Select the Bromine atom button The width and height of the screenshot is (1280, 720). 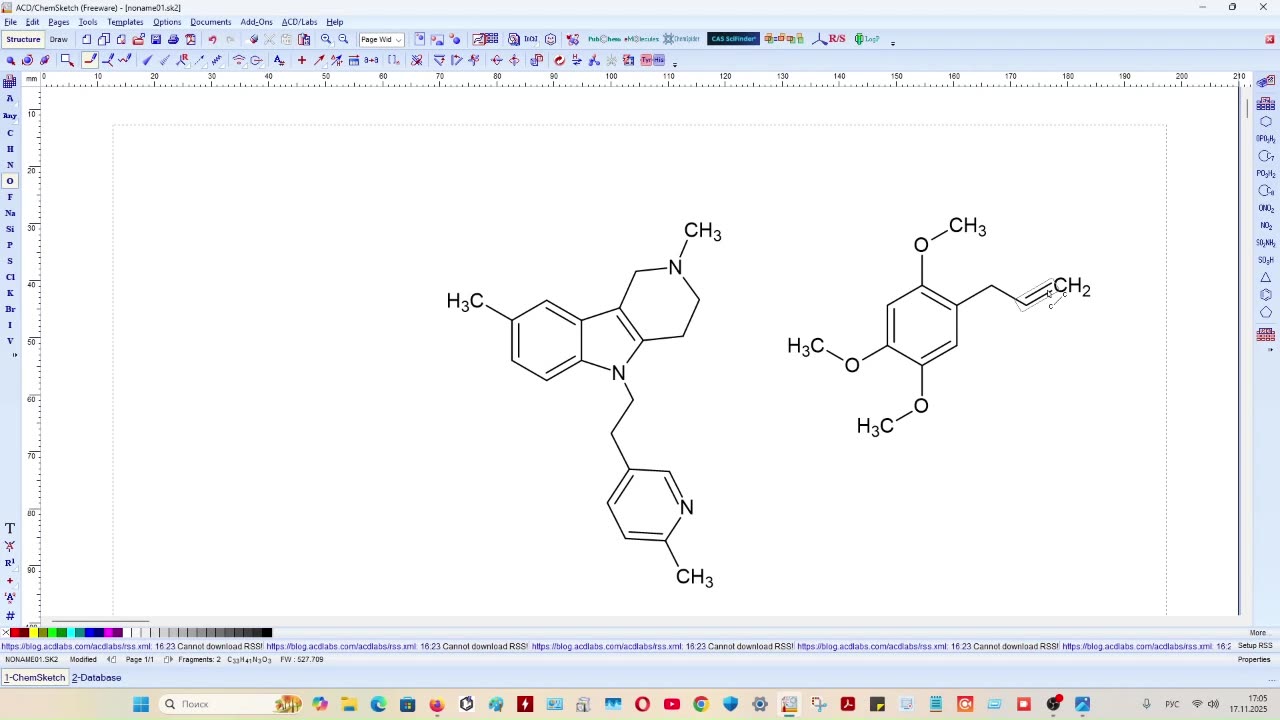[x=10, y=309]
